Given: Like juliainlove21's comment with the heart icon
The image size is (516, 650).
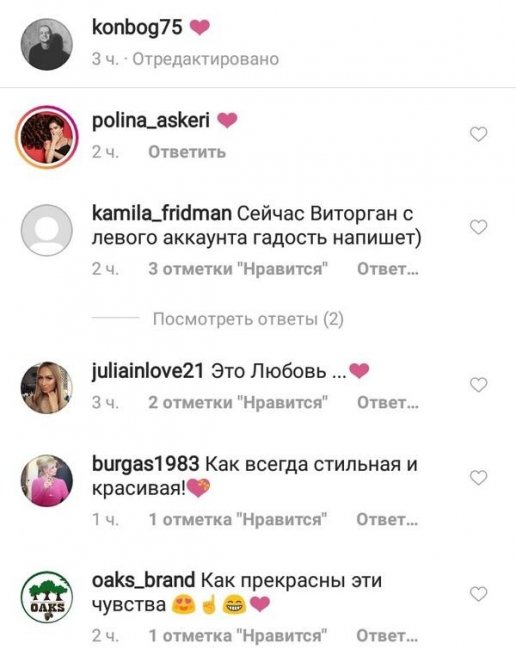Looking at the screenshot, I should pos(478,385).
